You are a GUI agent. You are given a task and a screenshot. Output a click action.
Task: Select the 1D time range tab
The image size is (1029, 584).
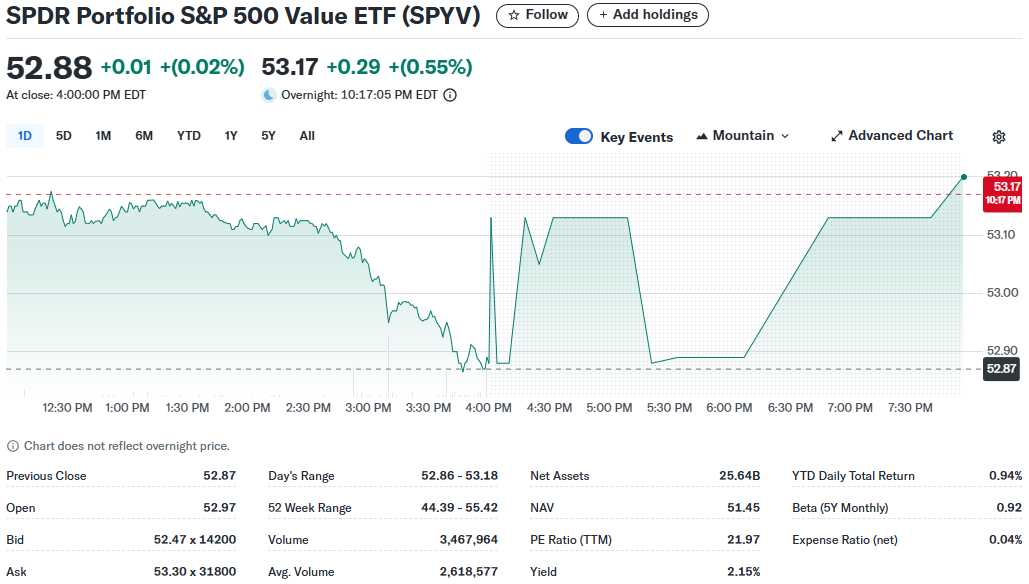(x=25, y=136)
